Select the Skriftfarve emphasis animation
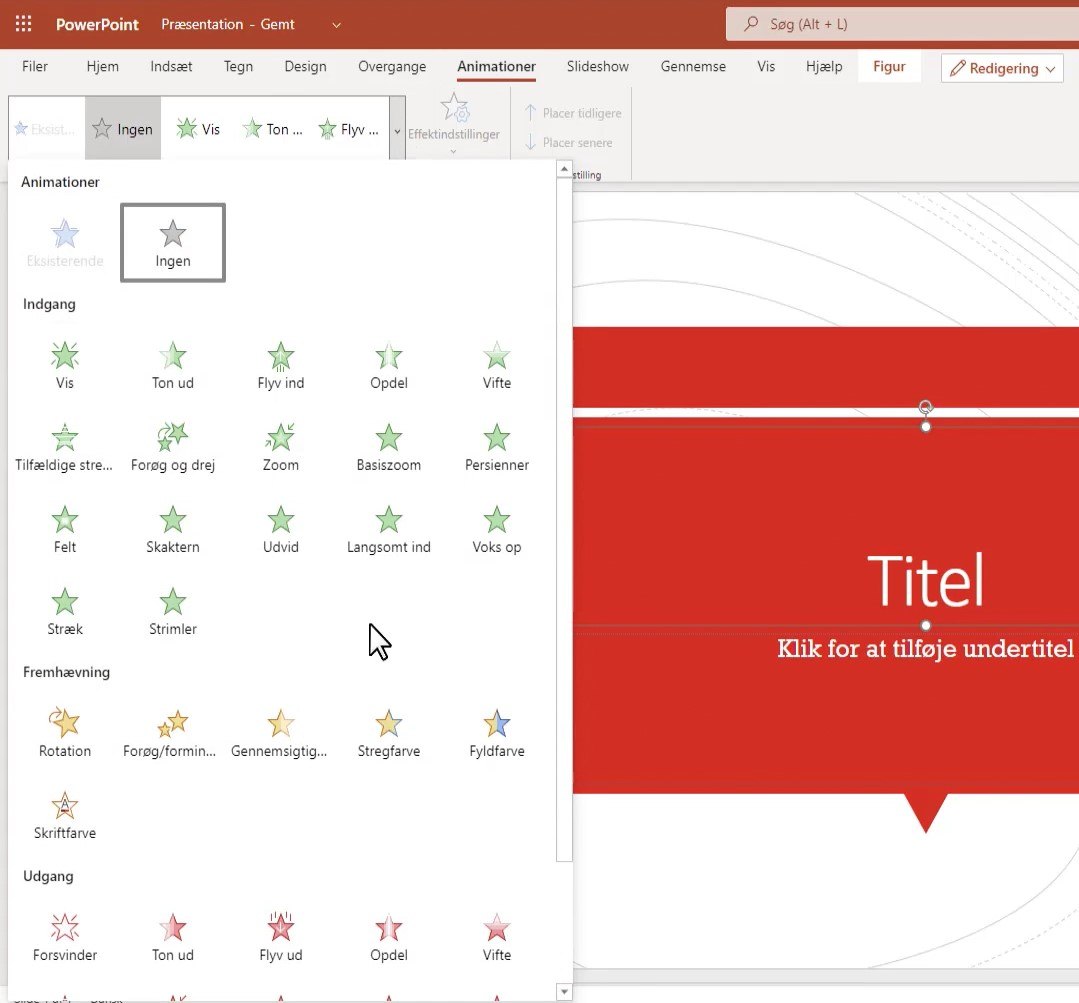Image resolution: width=1079 pixels, height=1003 pixels. pyautogui.click(x=65, y=815)
